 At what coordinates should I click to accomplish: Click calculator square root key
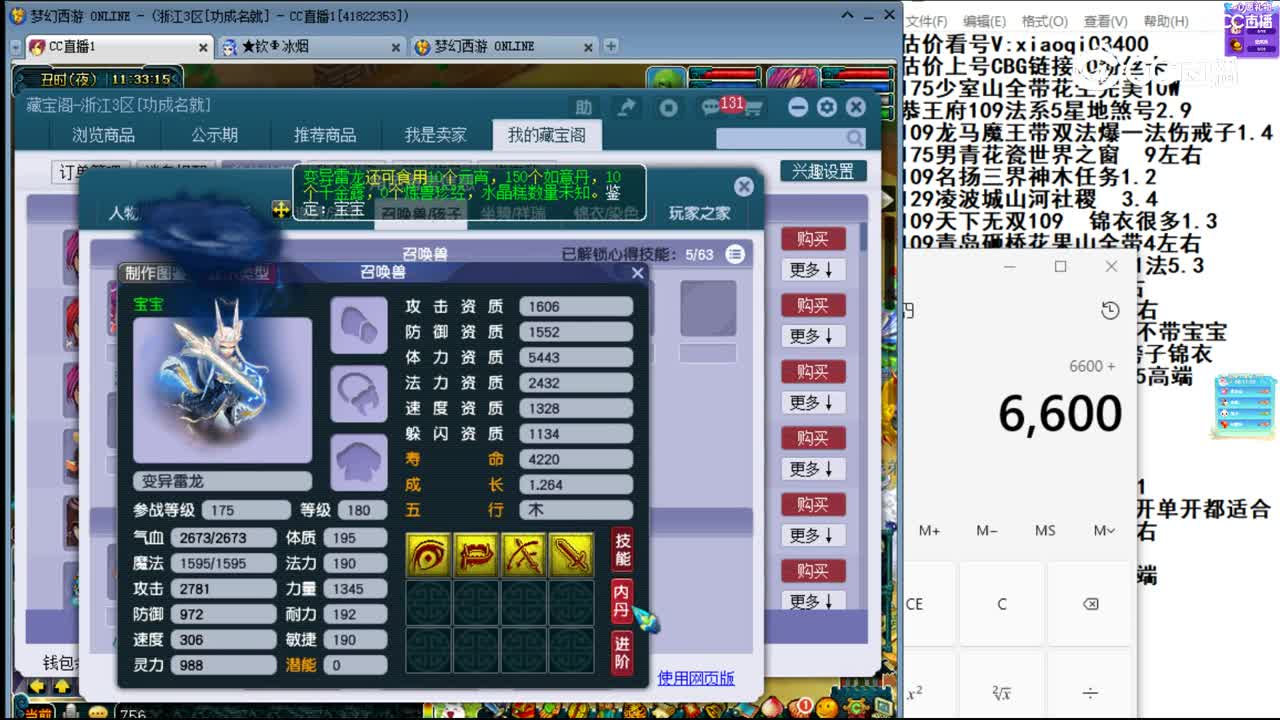1002,692
